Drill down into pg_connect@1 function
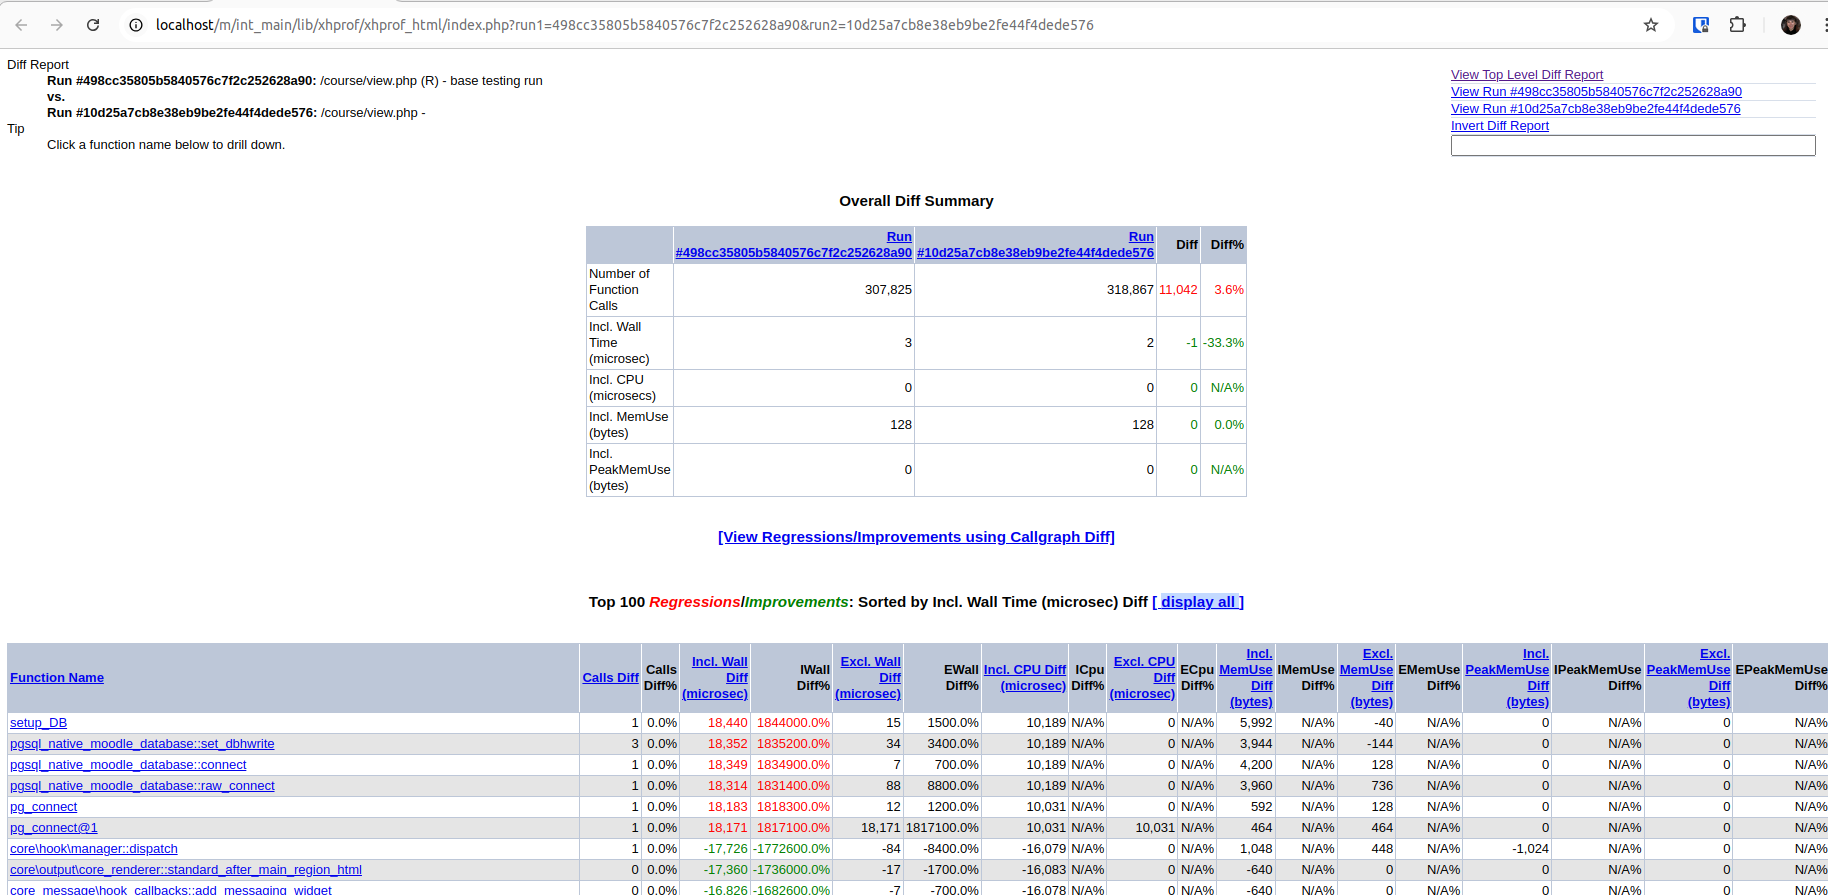1828x895 pixels. (x=54, y=828)
